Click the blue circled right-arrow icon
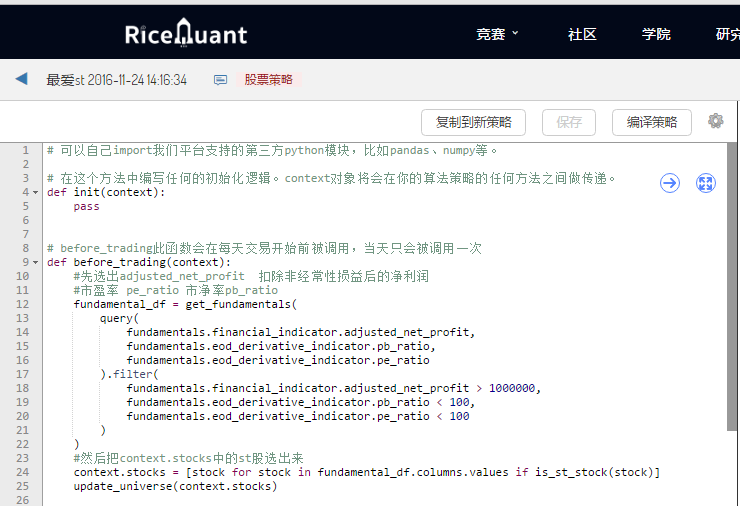This screenshot has width=740, height=506. coord(670,183)
